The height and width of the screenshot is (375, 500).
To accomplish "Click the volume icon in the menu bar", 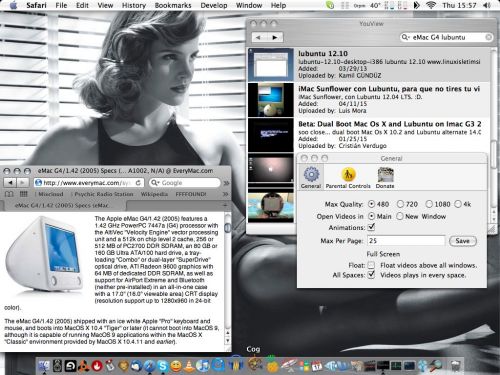I will (487, 5).
